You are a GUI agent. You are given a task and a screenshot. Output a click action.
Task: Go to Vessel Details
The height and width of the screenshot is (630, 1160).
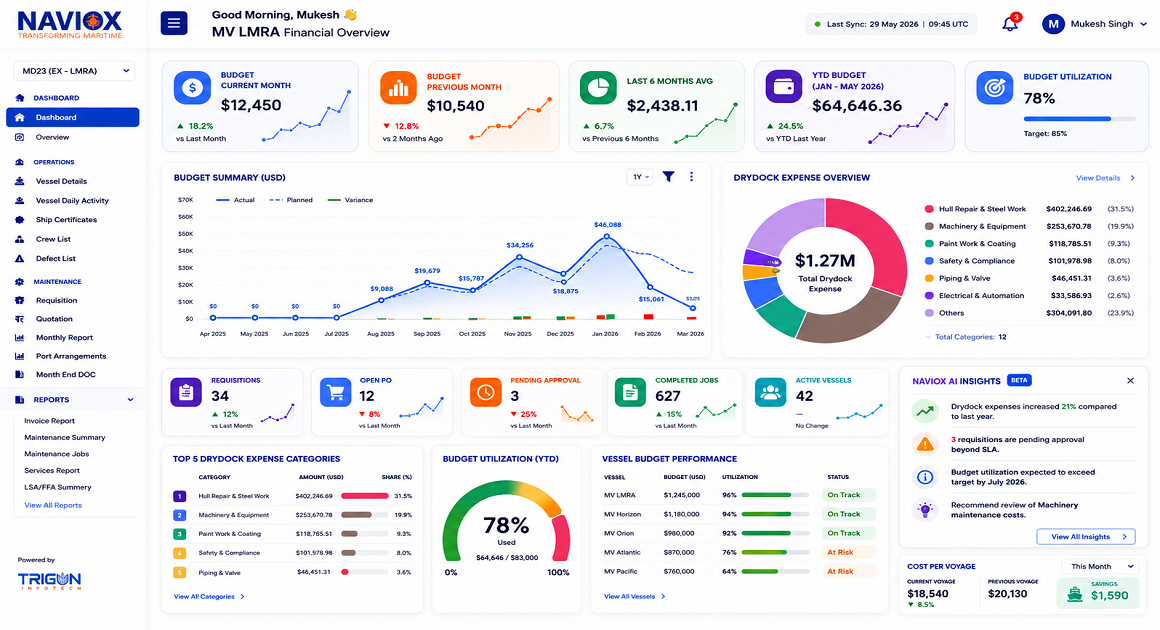pyautogui.click(x=61, y=181)
